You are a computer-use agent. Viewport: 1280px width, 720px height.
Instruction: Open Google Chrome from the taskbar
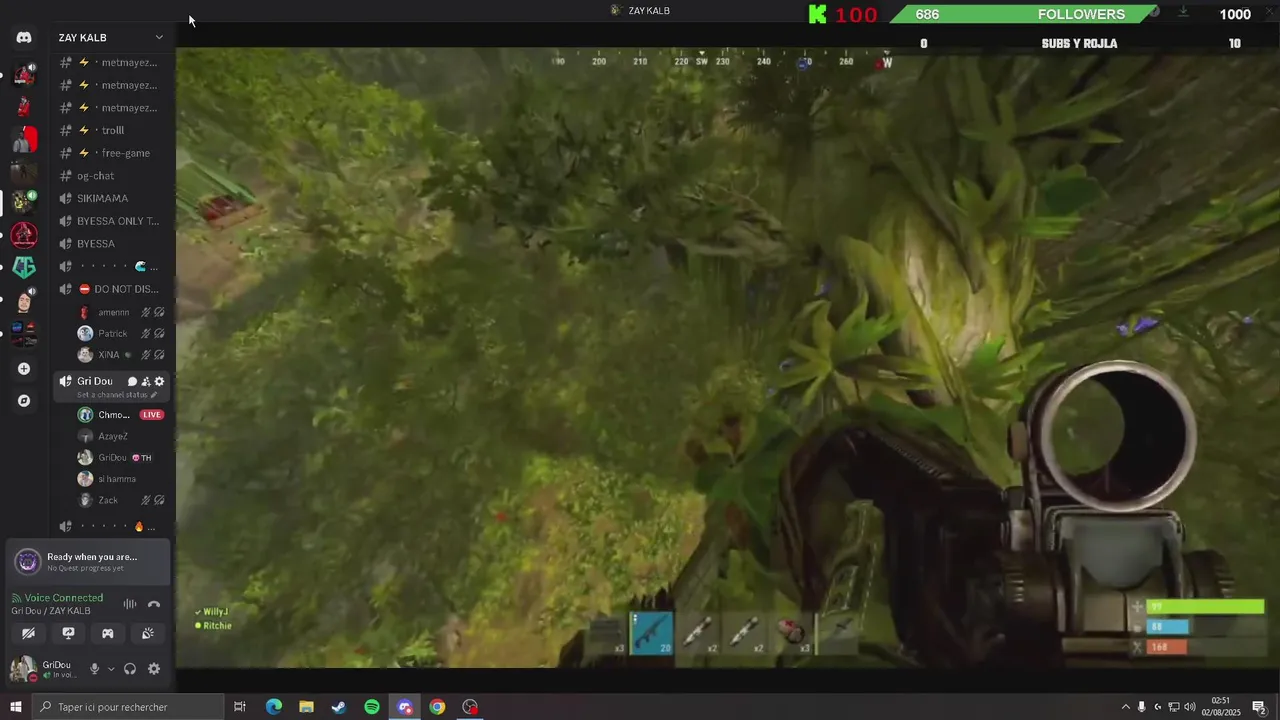pyautogui.click(x=437, y=707)
